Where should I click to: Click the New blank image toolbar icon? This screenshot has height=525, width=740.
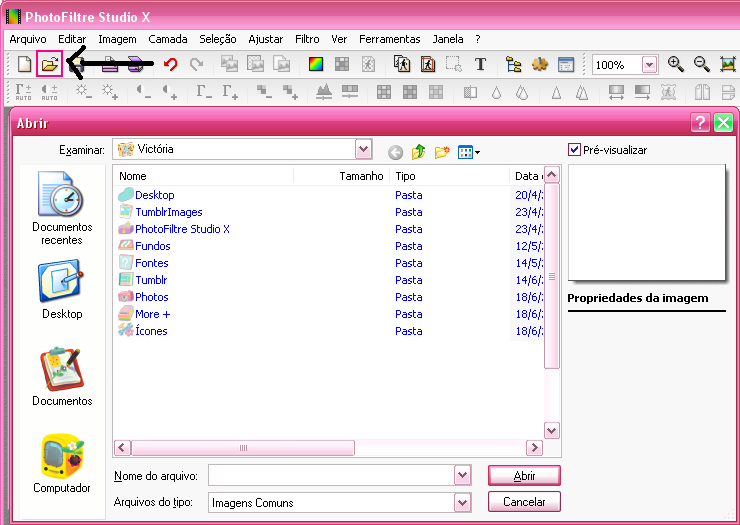point(24,64)
